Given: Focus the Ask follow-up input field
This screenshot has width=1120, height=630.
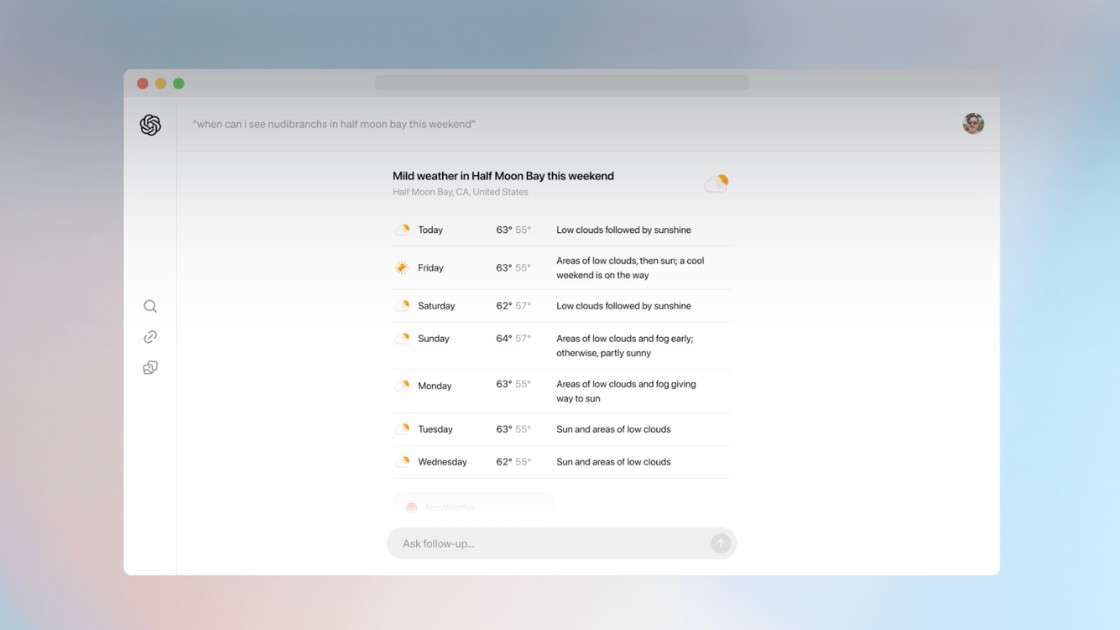Looking at the screenshot, I should [x=561, y=544].
